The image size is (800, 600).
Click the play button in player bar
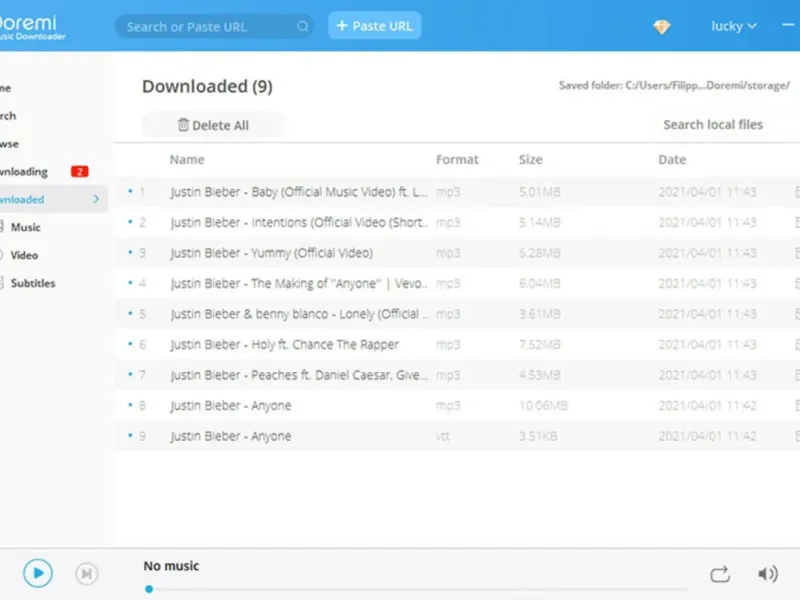tap(38, 573)
